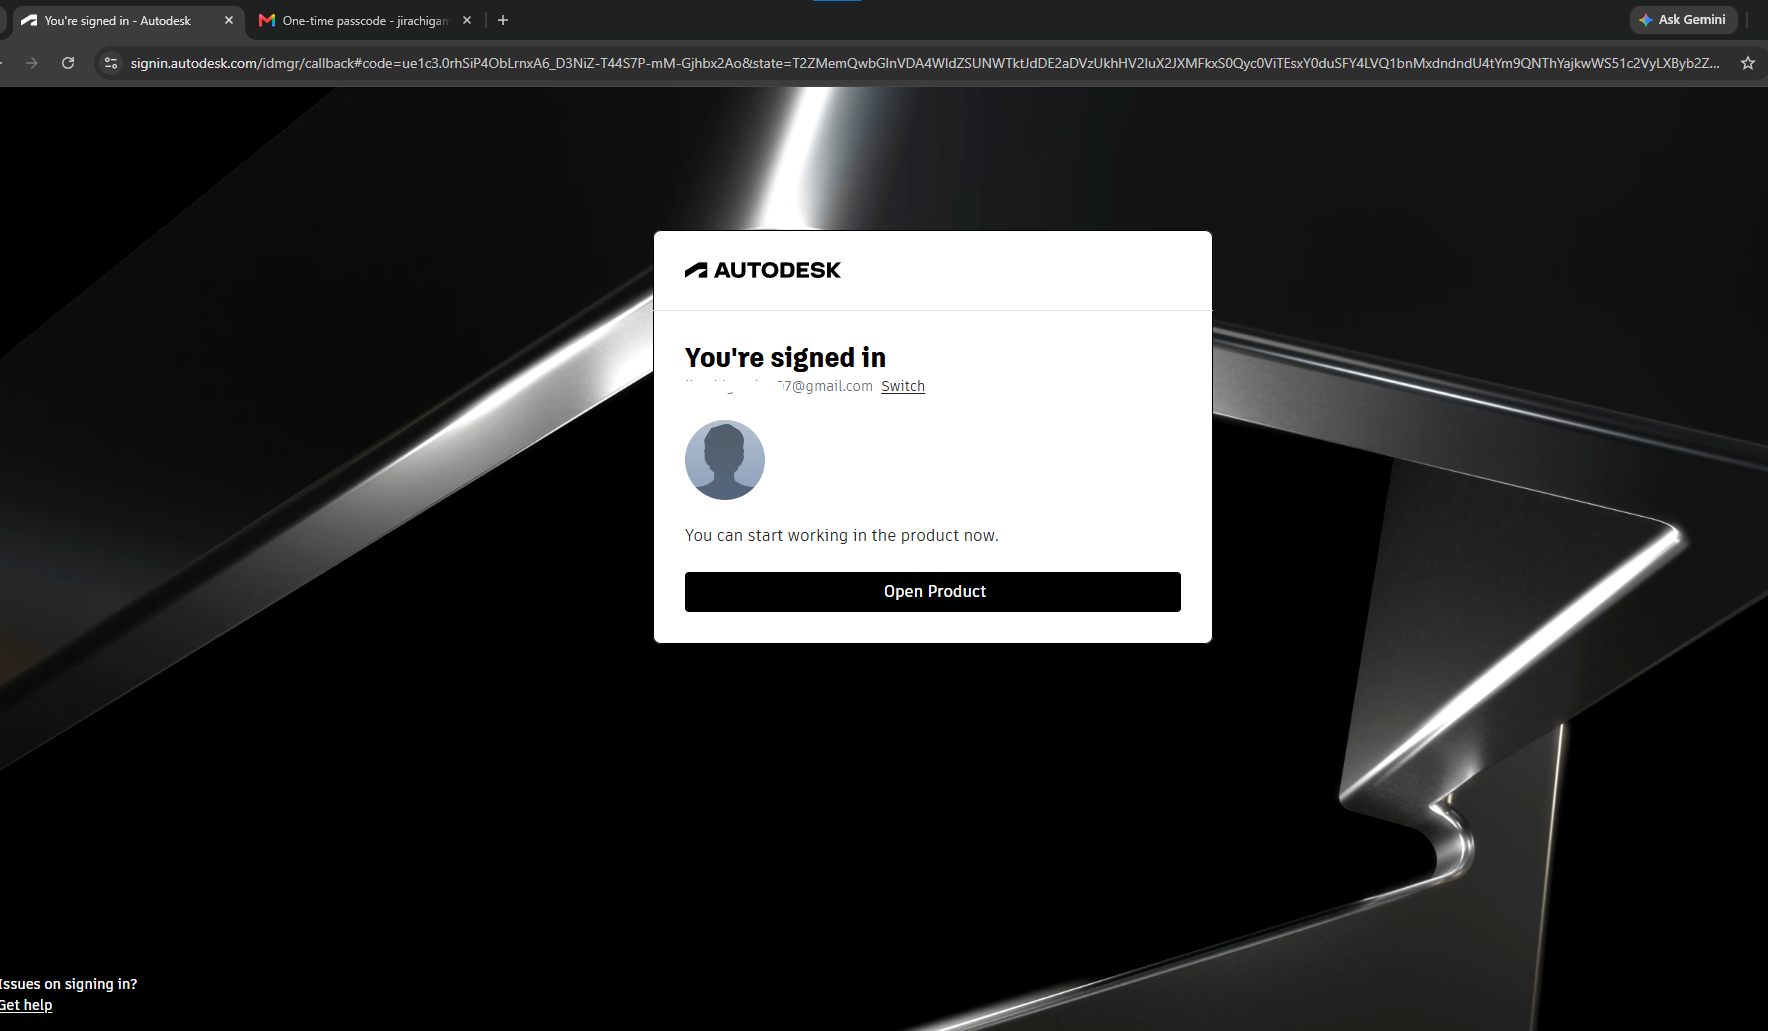
Task: Click the 'You can start working in the product now.' text
Action: coord(842,536)
